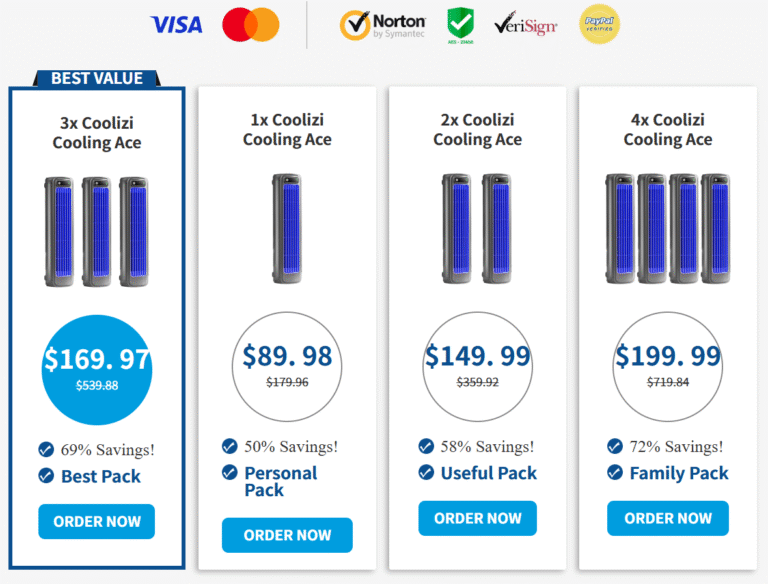Image resolution: width=768 pixels, height=584 pixels.
Task: Click the VeriSign trust logo
Action: [526, 24]
